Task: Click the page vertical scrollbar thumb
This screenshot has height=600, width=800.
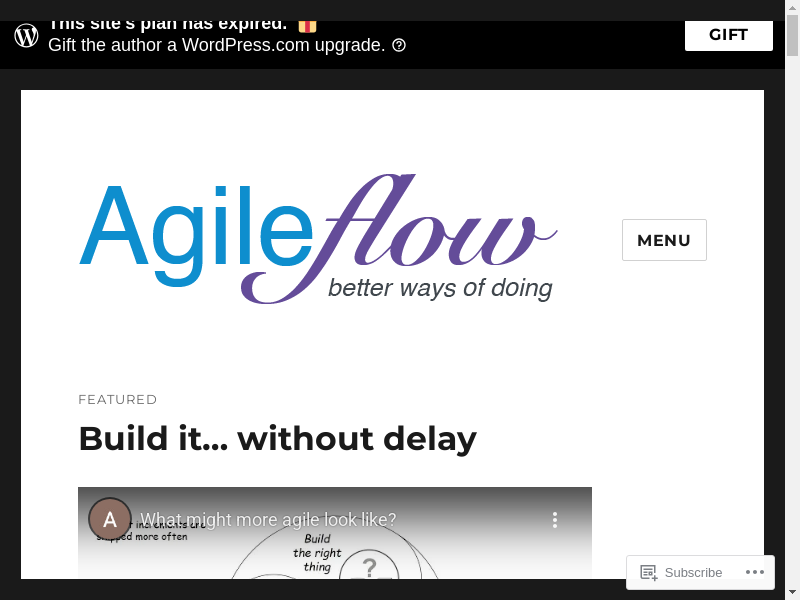Action: point(792,35)
